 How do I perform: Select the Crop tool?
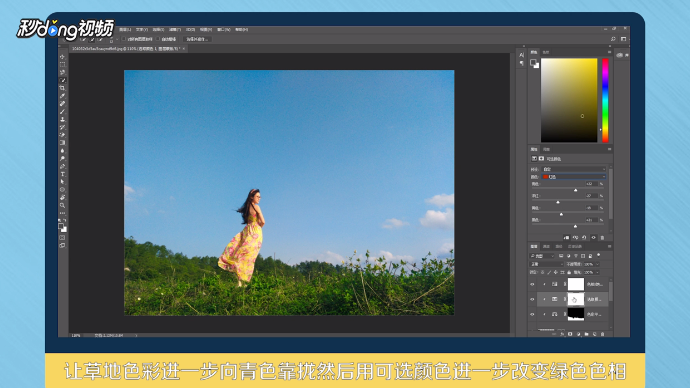coord(62,88)
